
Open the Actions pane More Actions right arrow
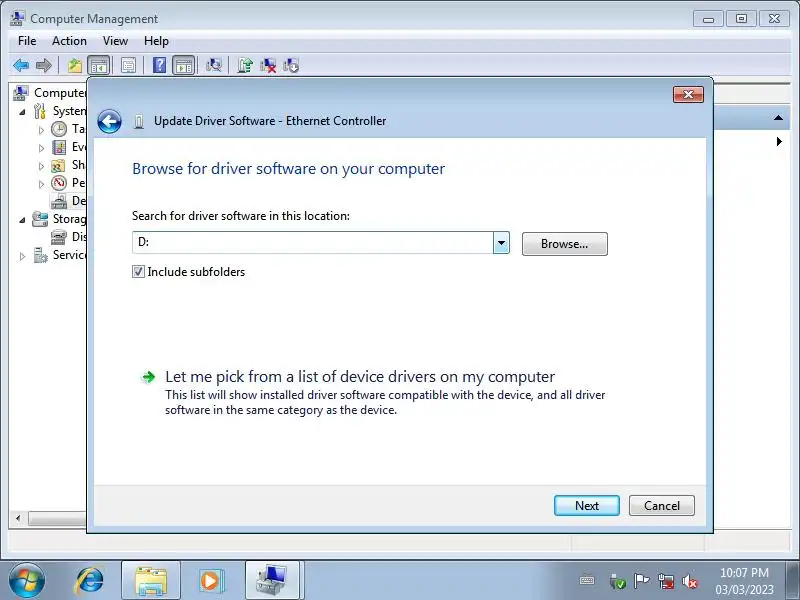click(x=779, y=141)
